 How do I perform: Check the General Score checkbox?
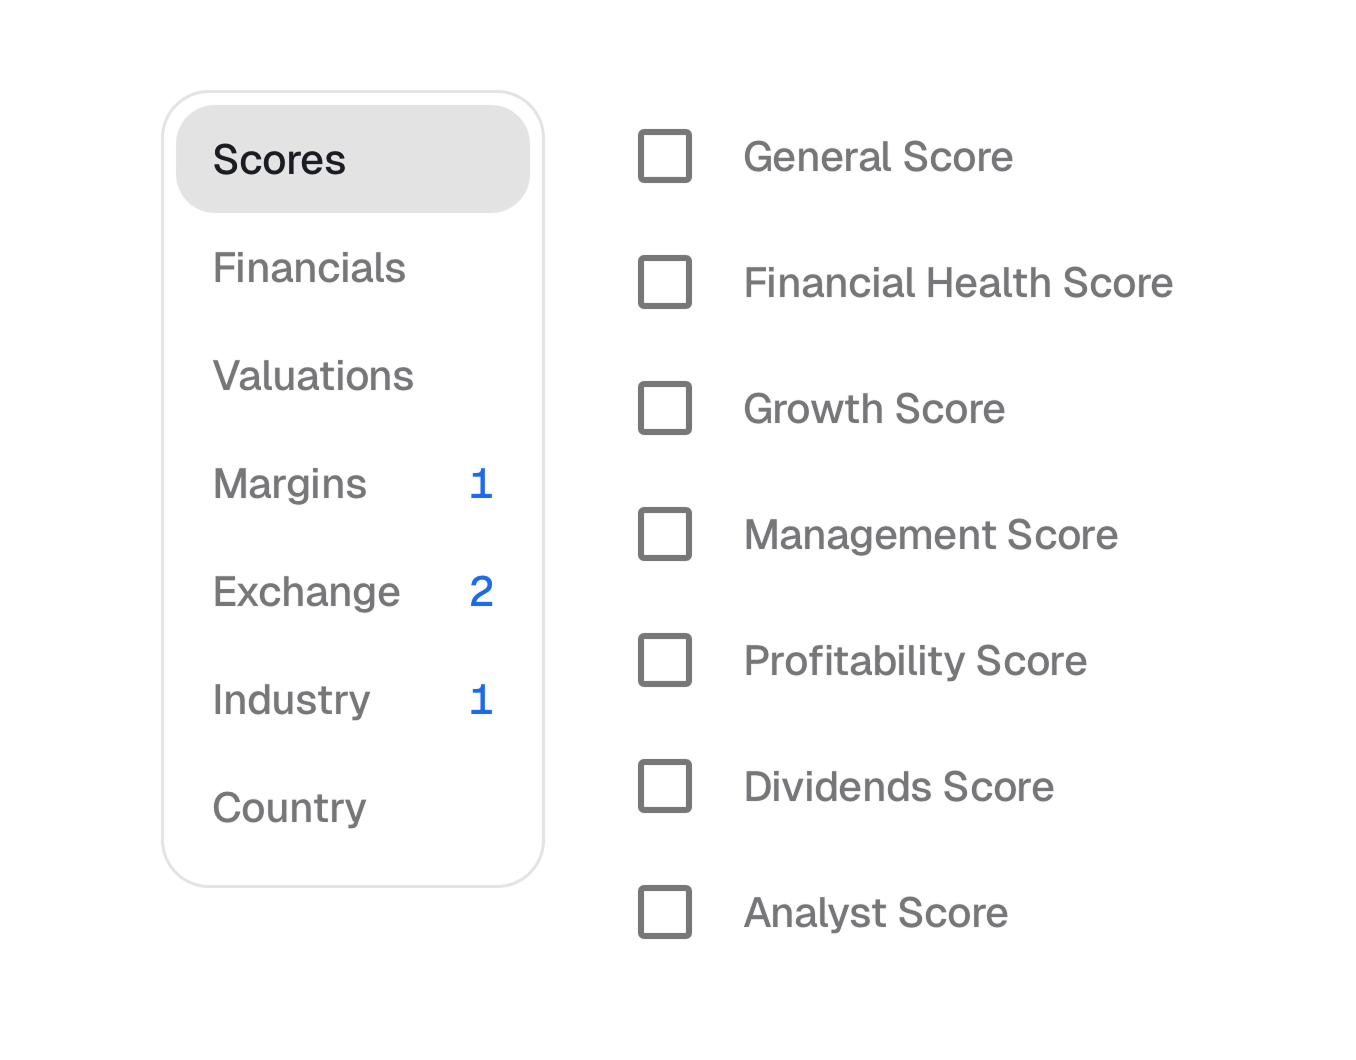click(665, 156)
